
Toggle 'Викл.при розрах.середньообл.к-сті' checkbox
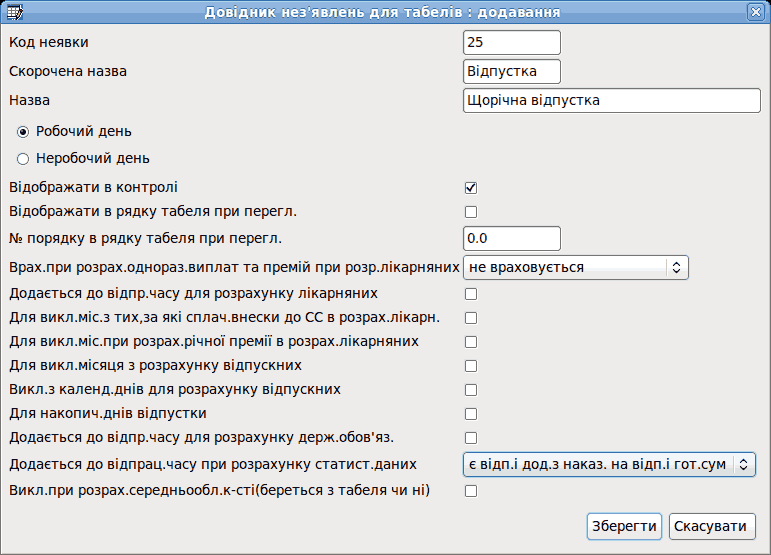click(x=471, y=491)
